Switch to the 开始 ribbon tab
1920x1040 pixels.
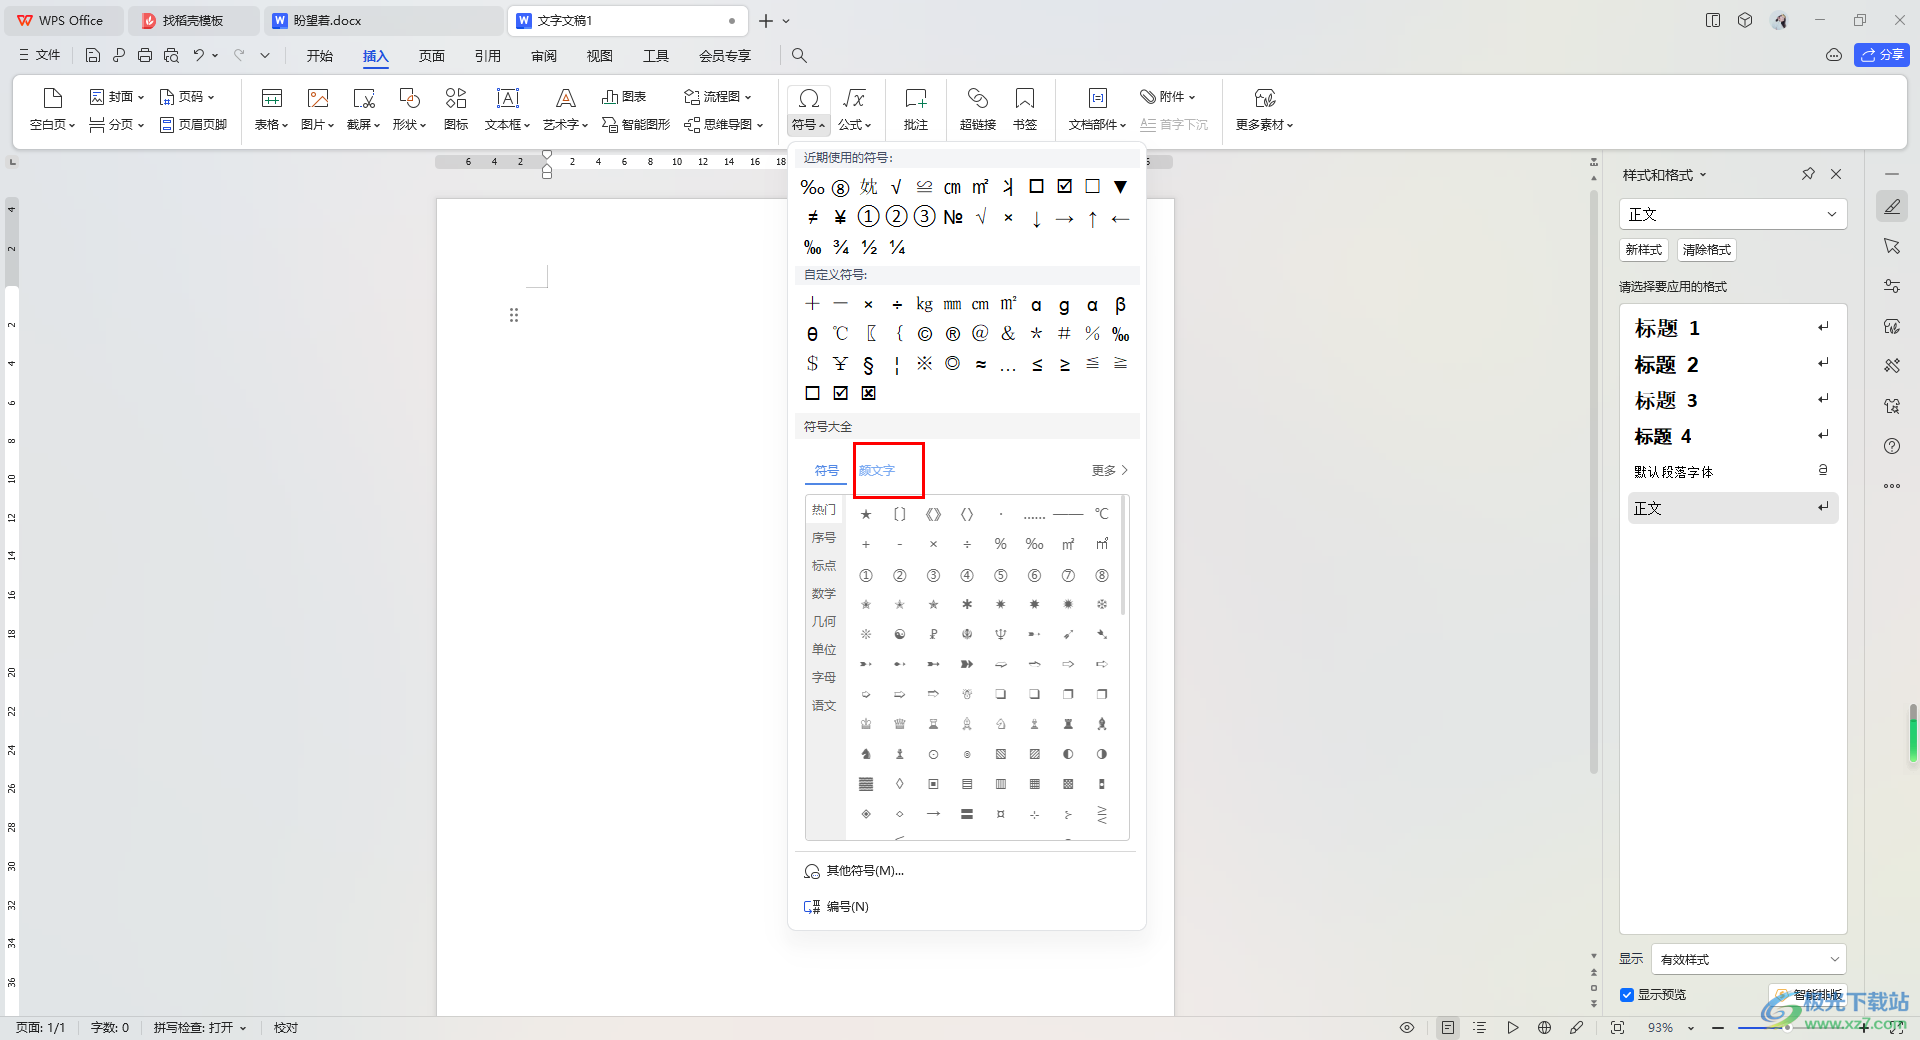pos(320,56)
